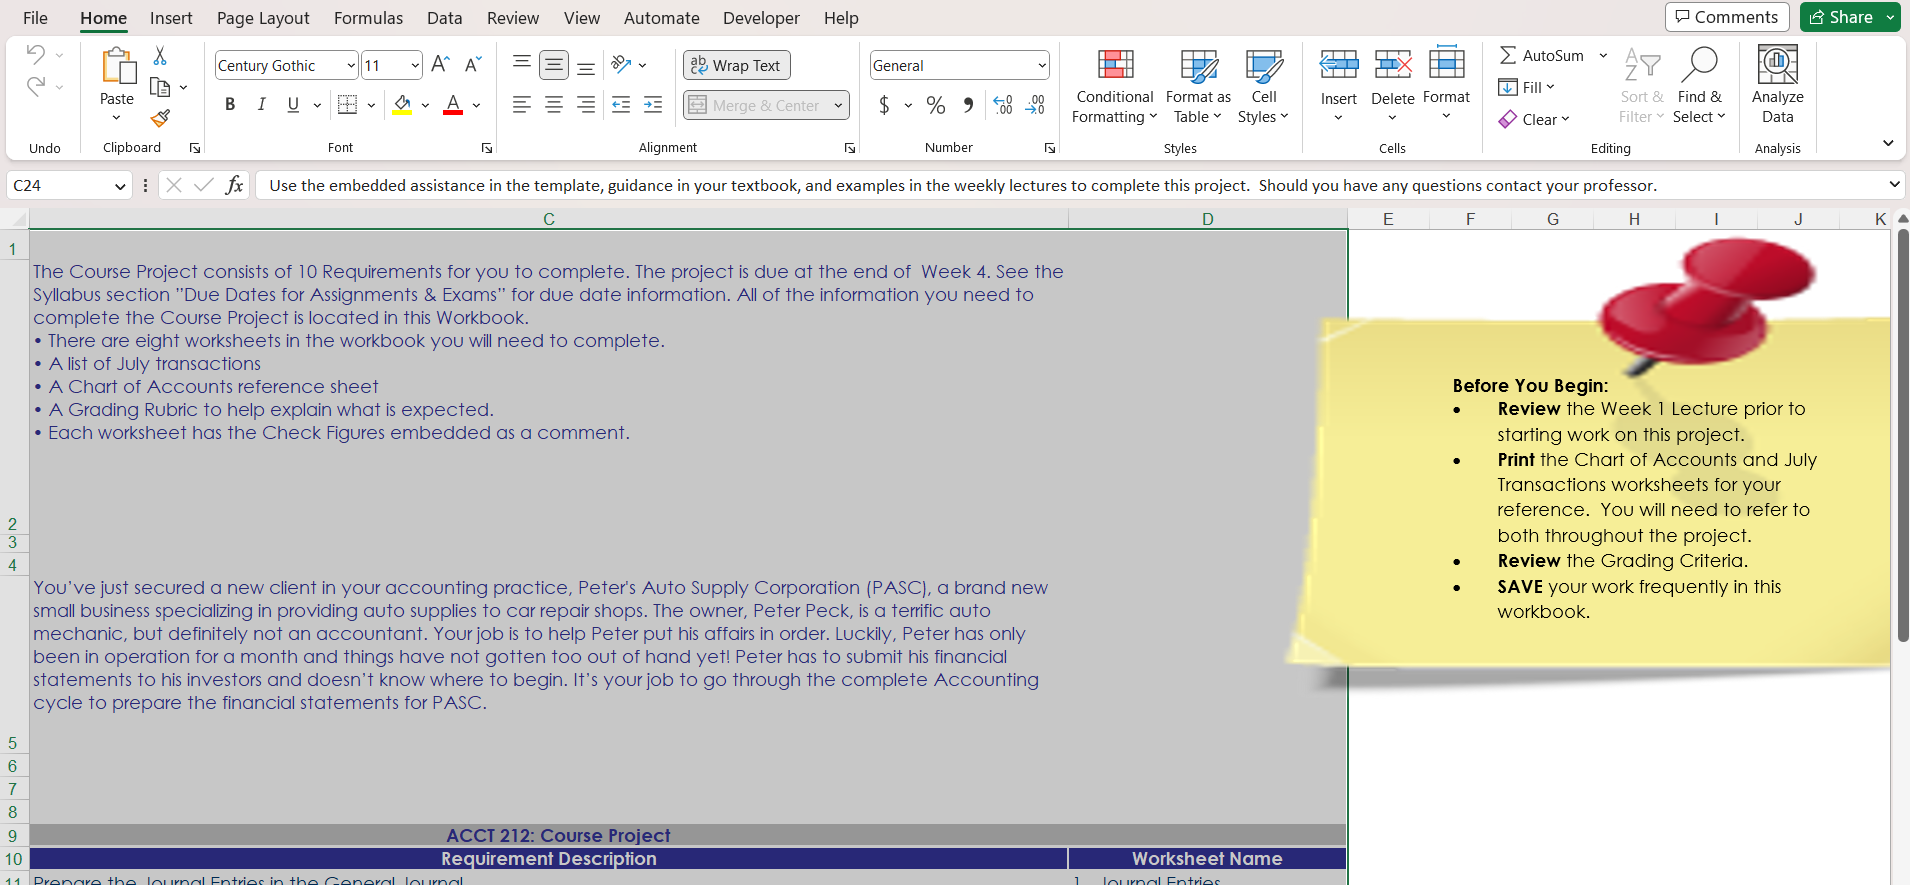Click the Share button
The image size is (1910, 885).
tap(1842, 17)
